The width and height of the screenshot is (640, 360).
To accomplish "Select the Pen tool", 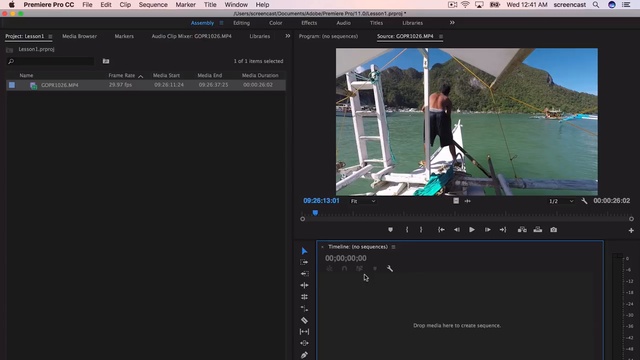I will 304,355.
